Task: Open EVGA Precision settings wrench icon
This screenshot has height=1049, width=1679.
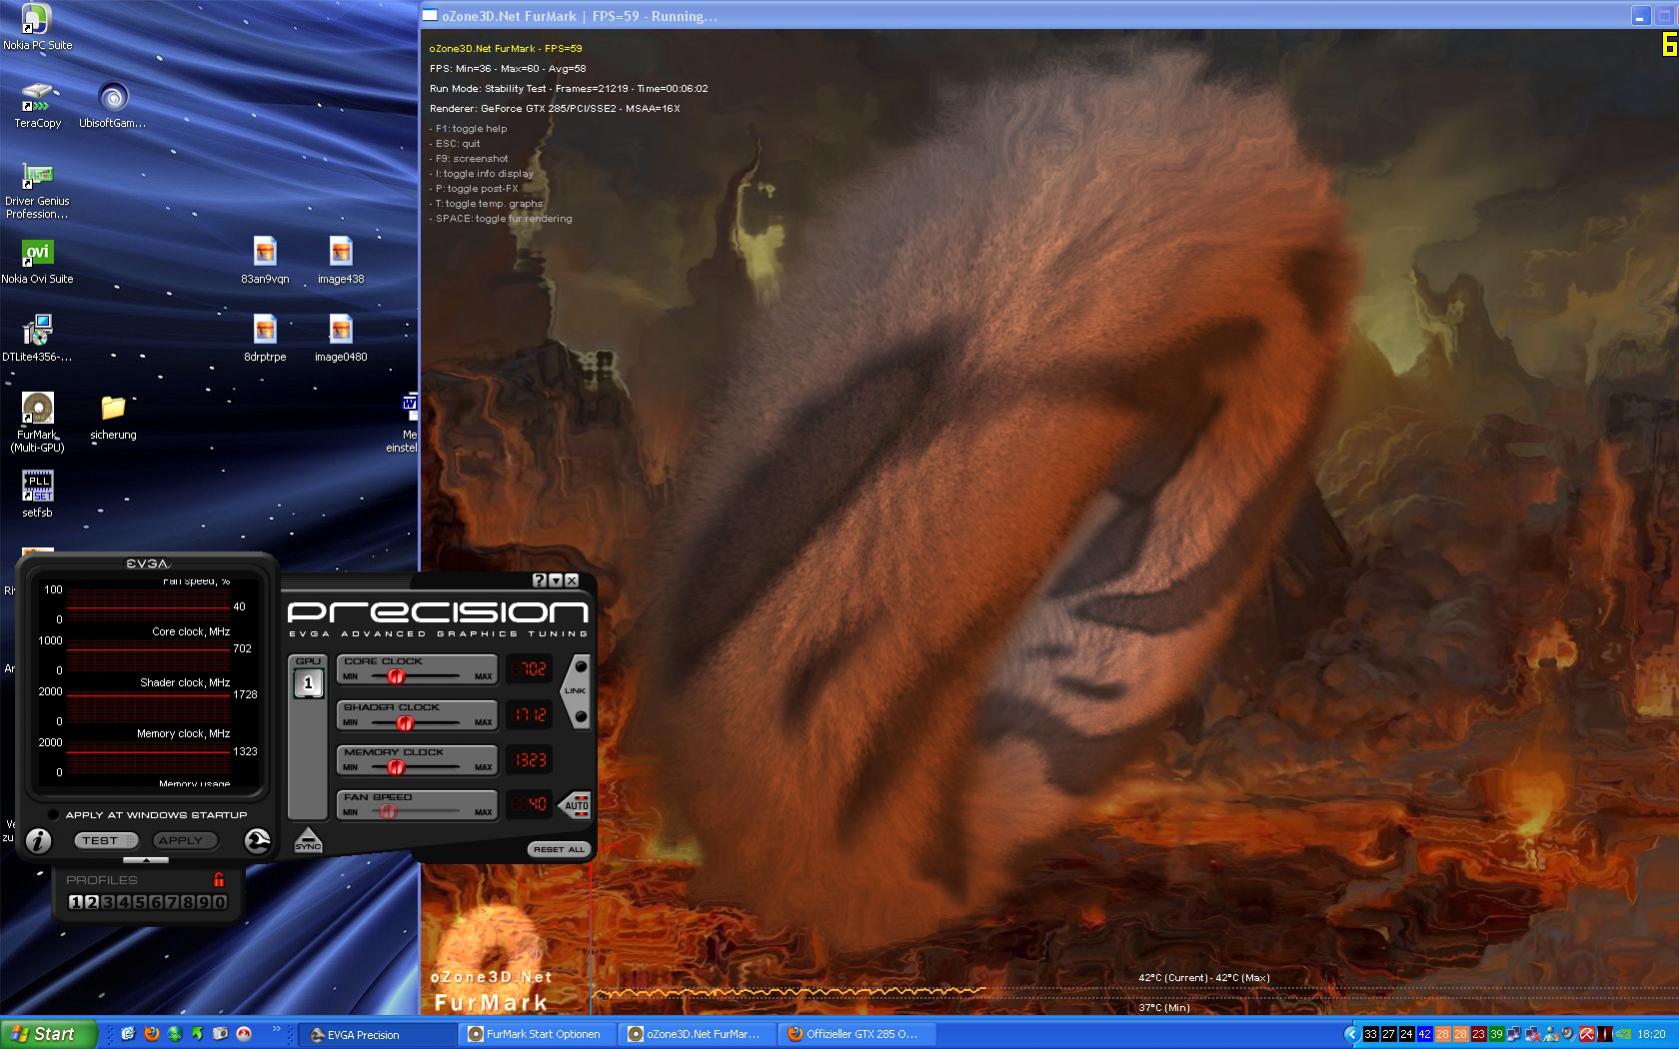Action: (x=257, y=841)
